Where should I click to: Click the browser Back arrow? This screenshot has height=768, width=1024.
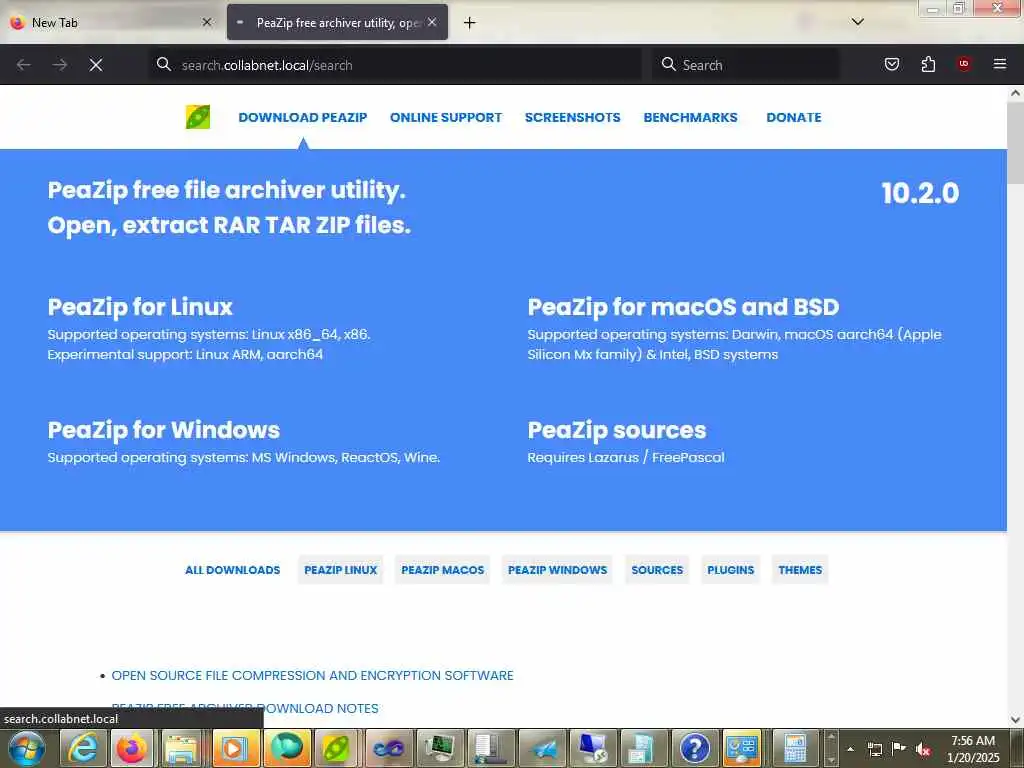tap(24, 65)
